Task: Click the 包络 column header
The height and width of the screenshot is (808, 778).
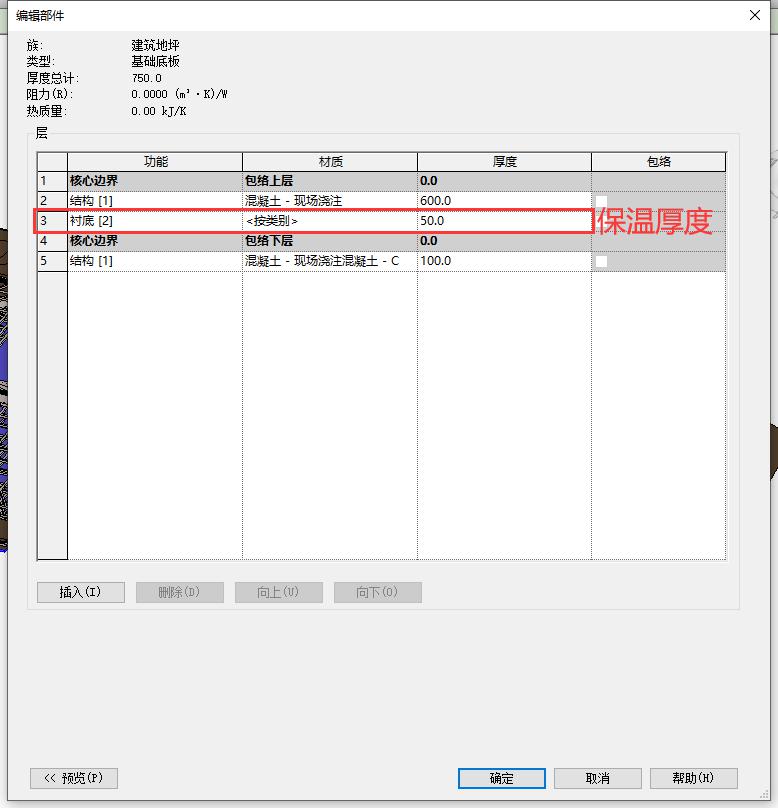Action: 658,162
